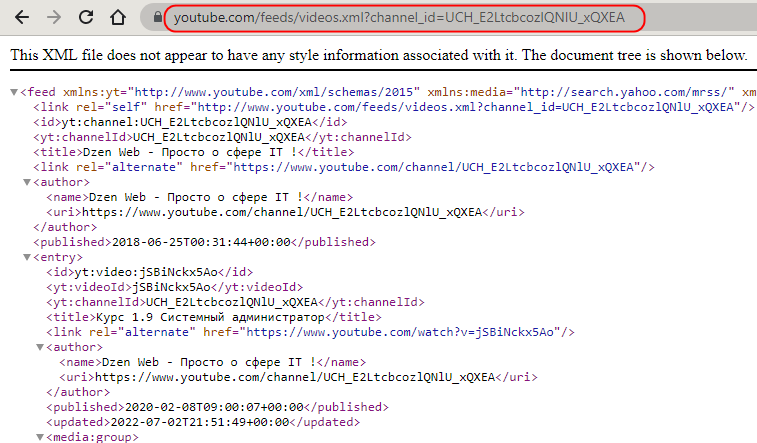
Task: Collapse the media:group element triangle
Action: point(40,437)
